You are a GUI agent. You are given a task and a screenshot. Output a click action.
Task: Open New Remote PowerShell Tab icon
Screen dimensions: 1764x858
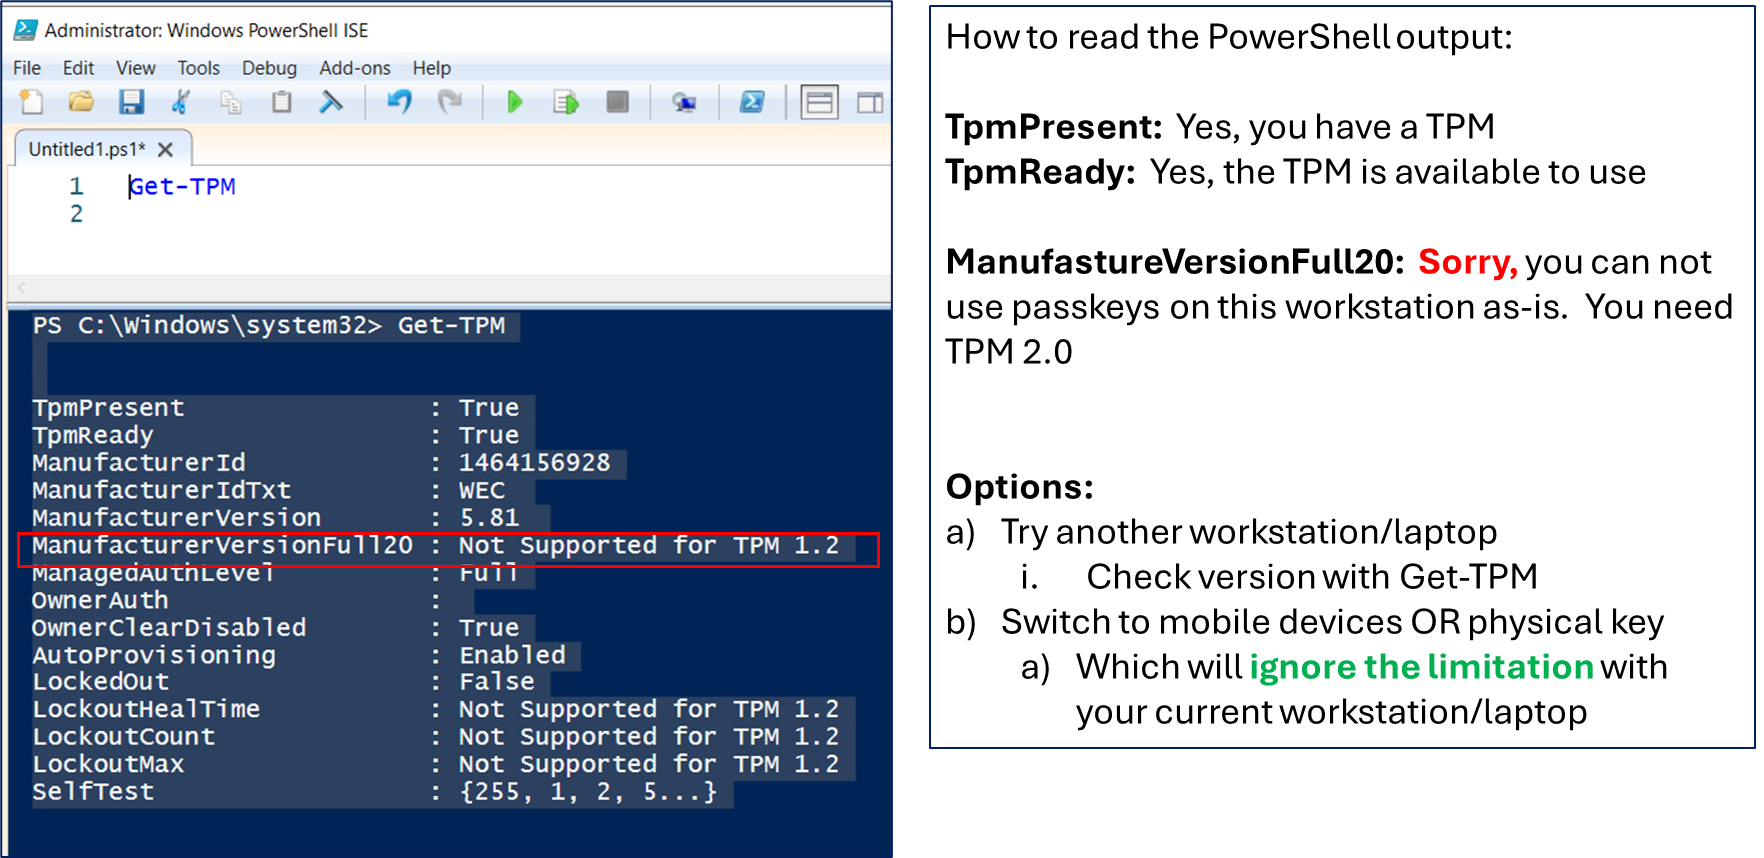click(684, 102)
